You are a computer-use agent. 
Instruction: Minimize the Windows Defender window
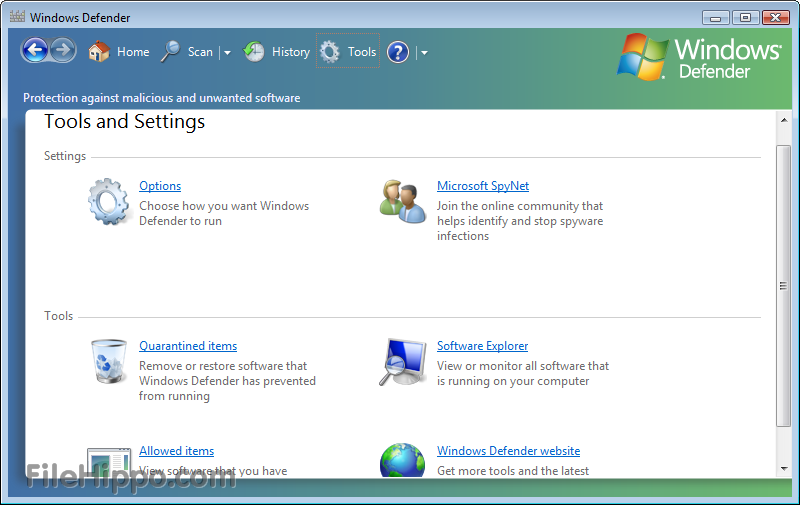715,18
